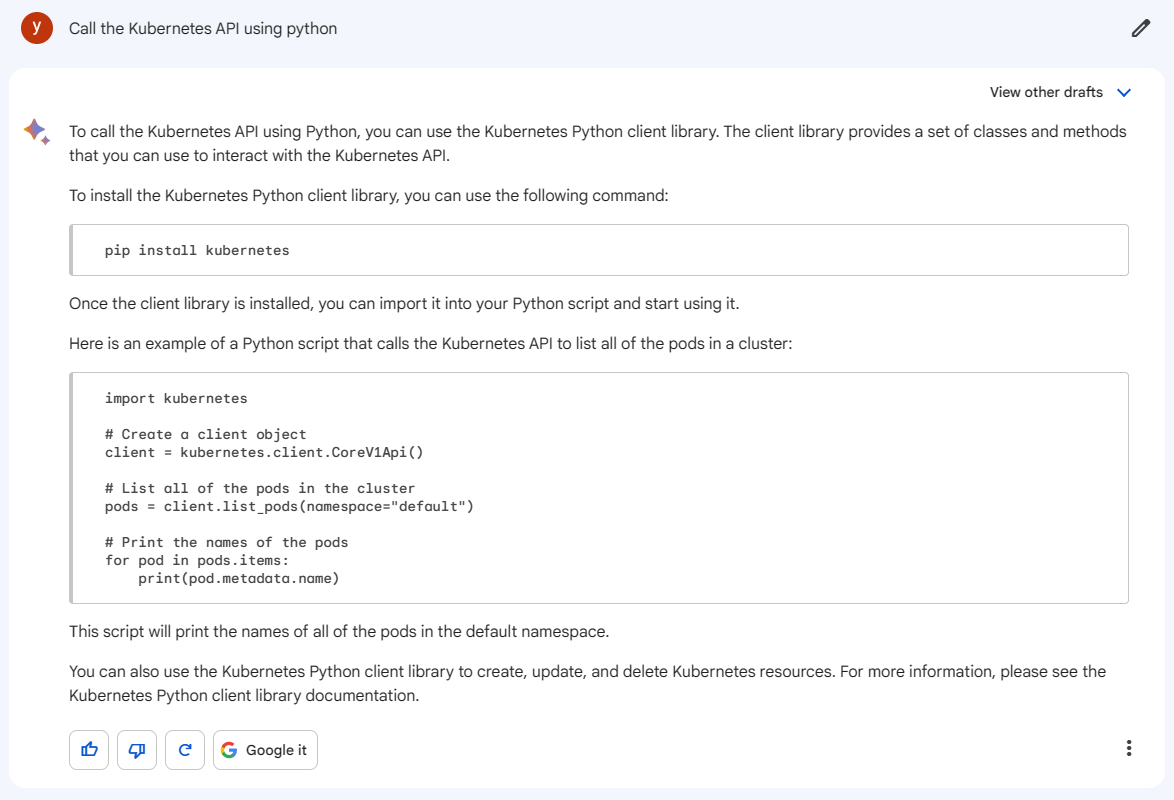1174x800 pixels.
Task: Click the prompt text "Call the Kubernetes API using python"
Action: click(x=203, y=28)
